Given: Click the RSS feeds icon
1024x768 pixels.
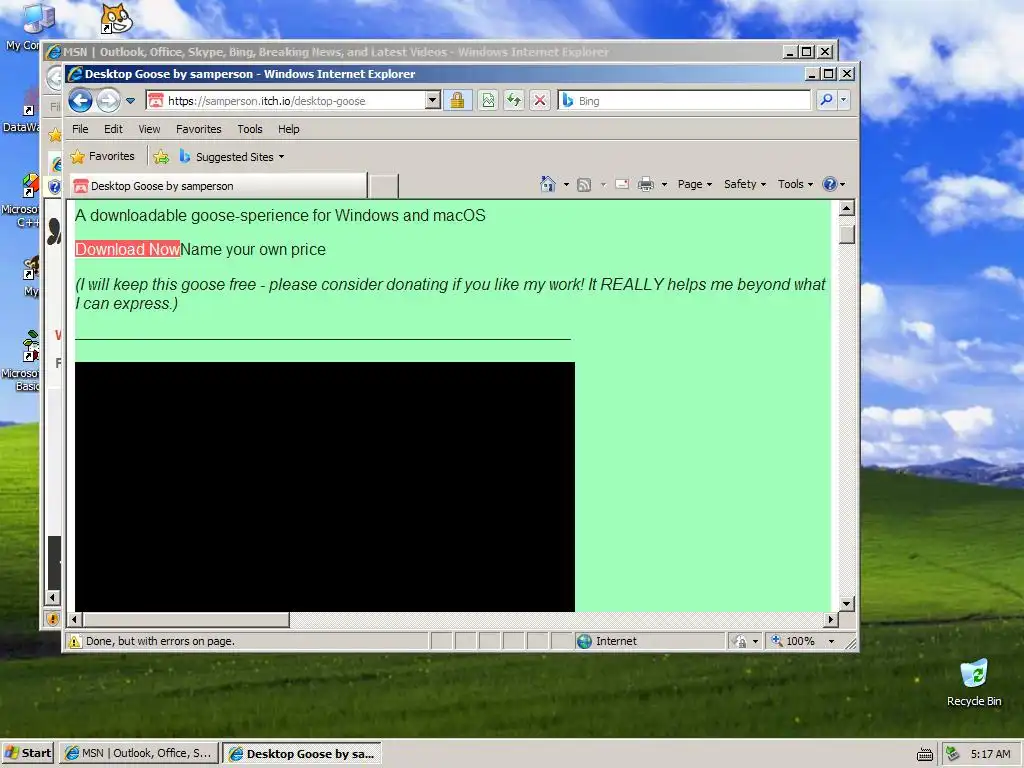Looking at the screenshot, I should [584, 184].
